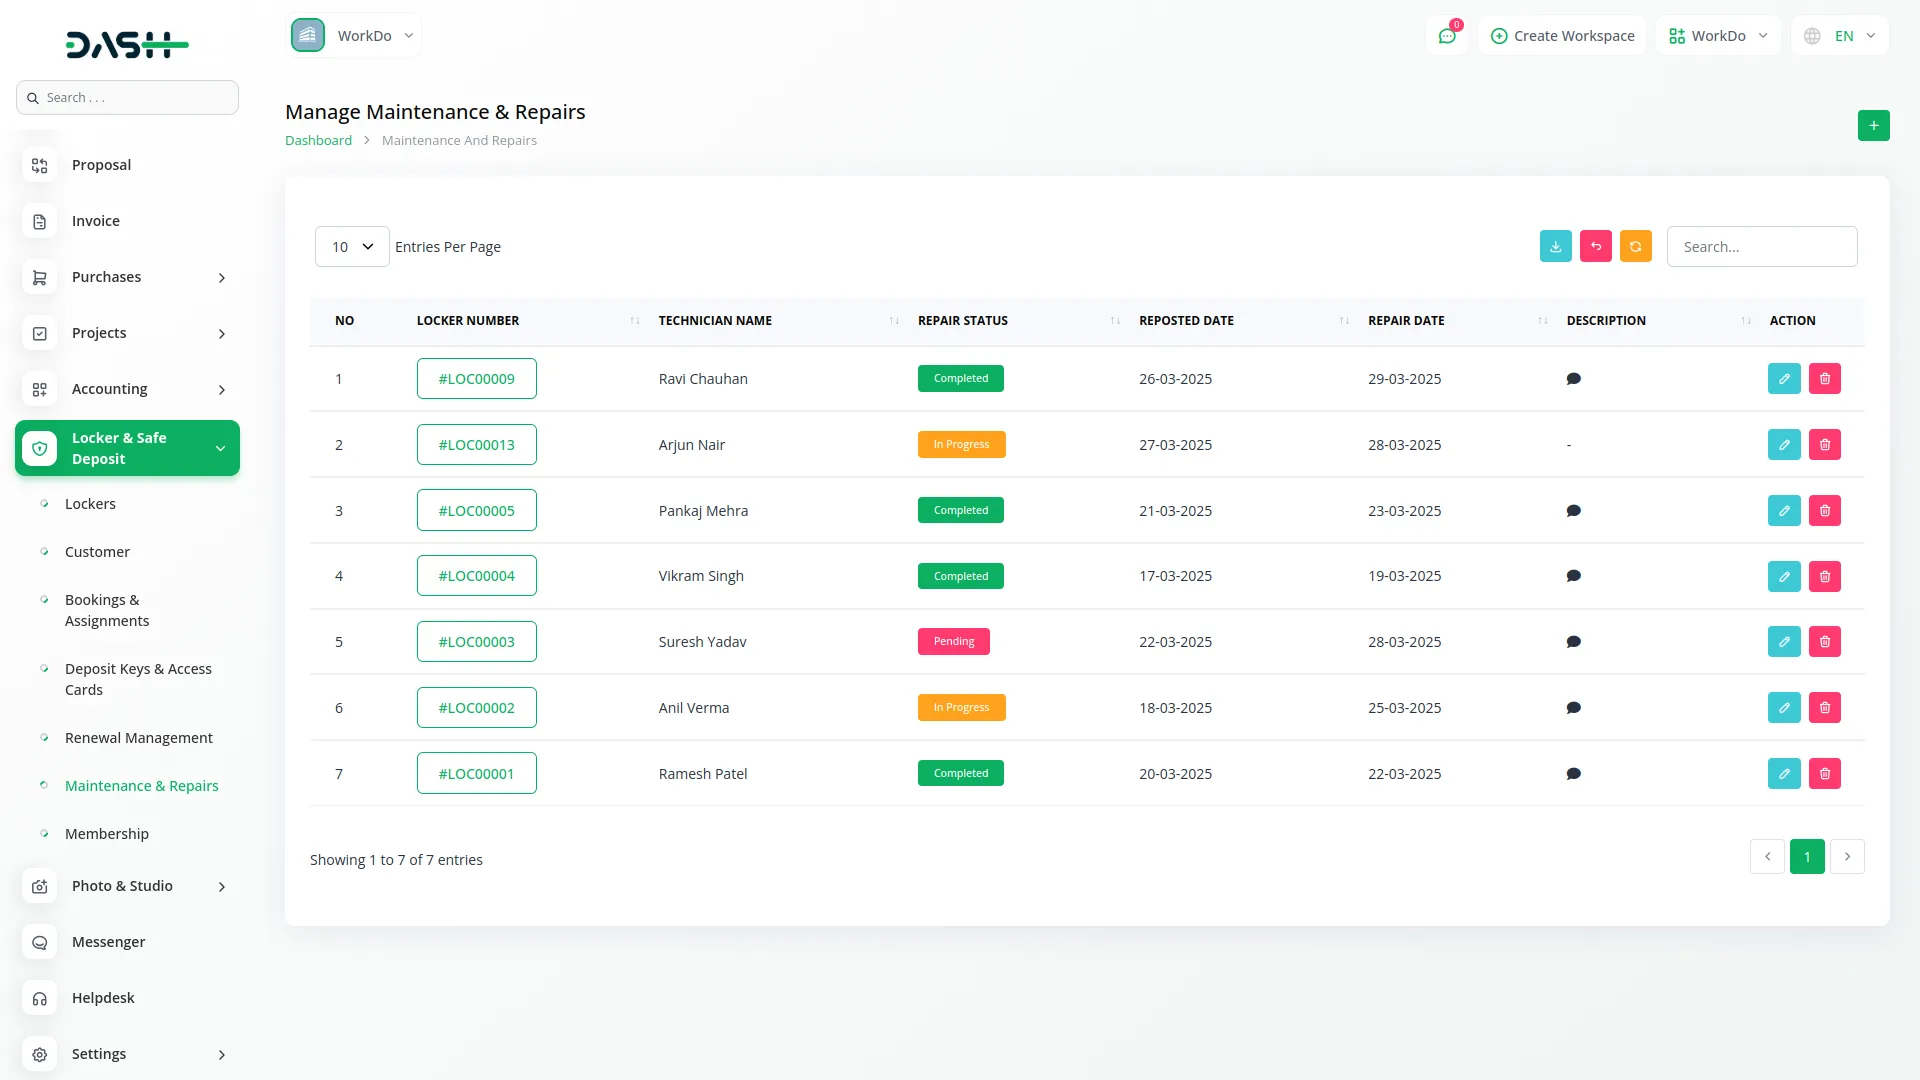Open the export/download icon above the table

click(x=1555, y=246)
